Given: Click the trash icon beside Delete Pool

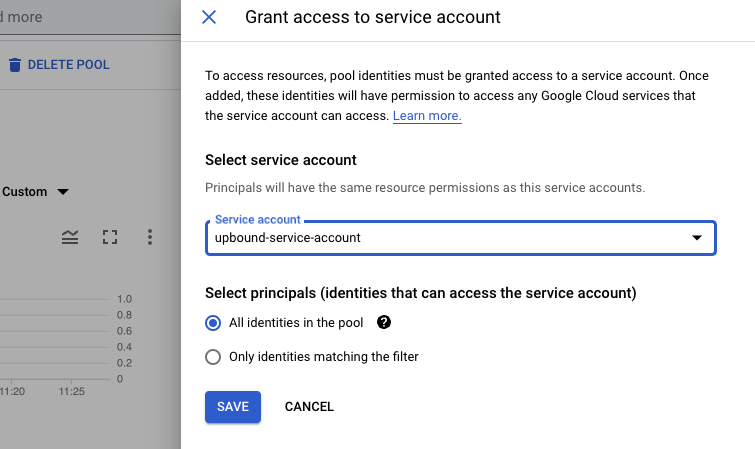Looking at the screenshot, I should click(x=15, y=65).
